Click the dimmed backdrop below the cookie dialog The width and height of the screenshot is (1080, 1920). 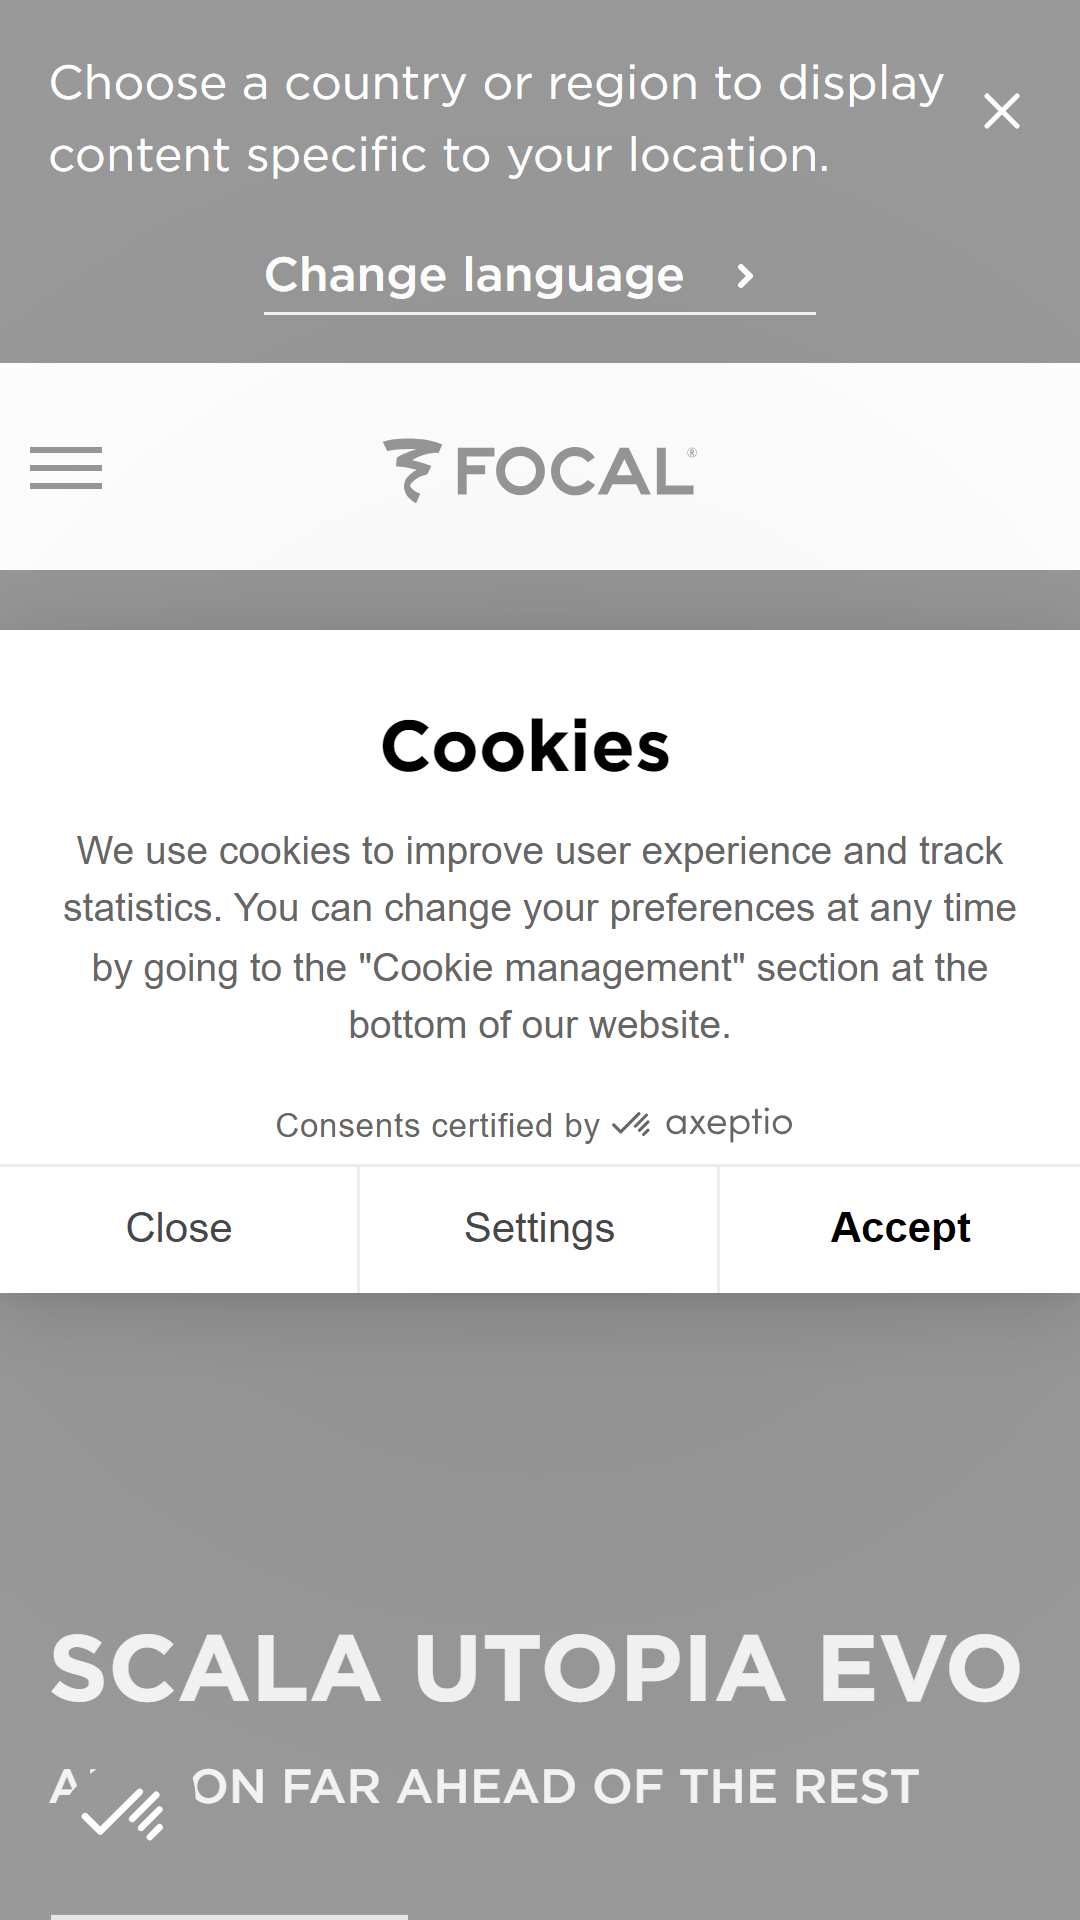[540, 1450]
